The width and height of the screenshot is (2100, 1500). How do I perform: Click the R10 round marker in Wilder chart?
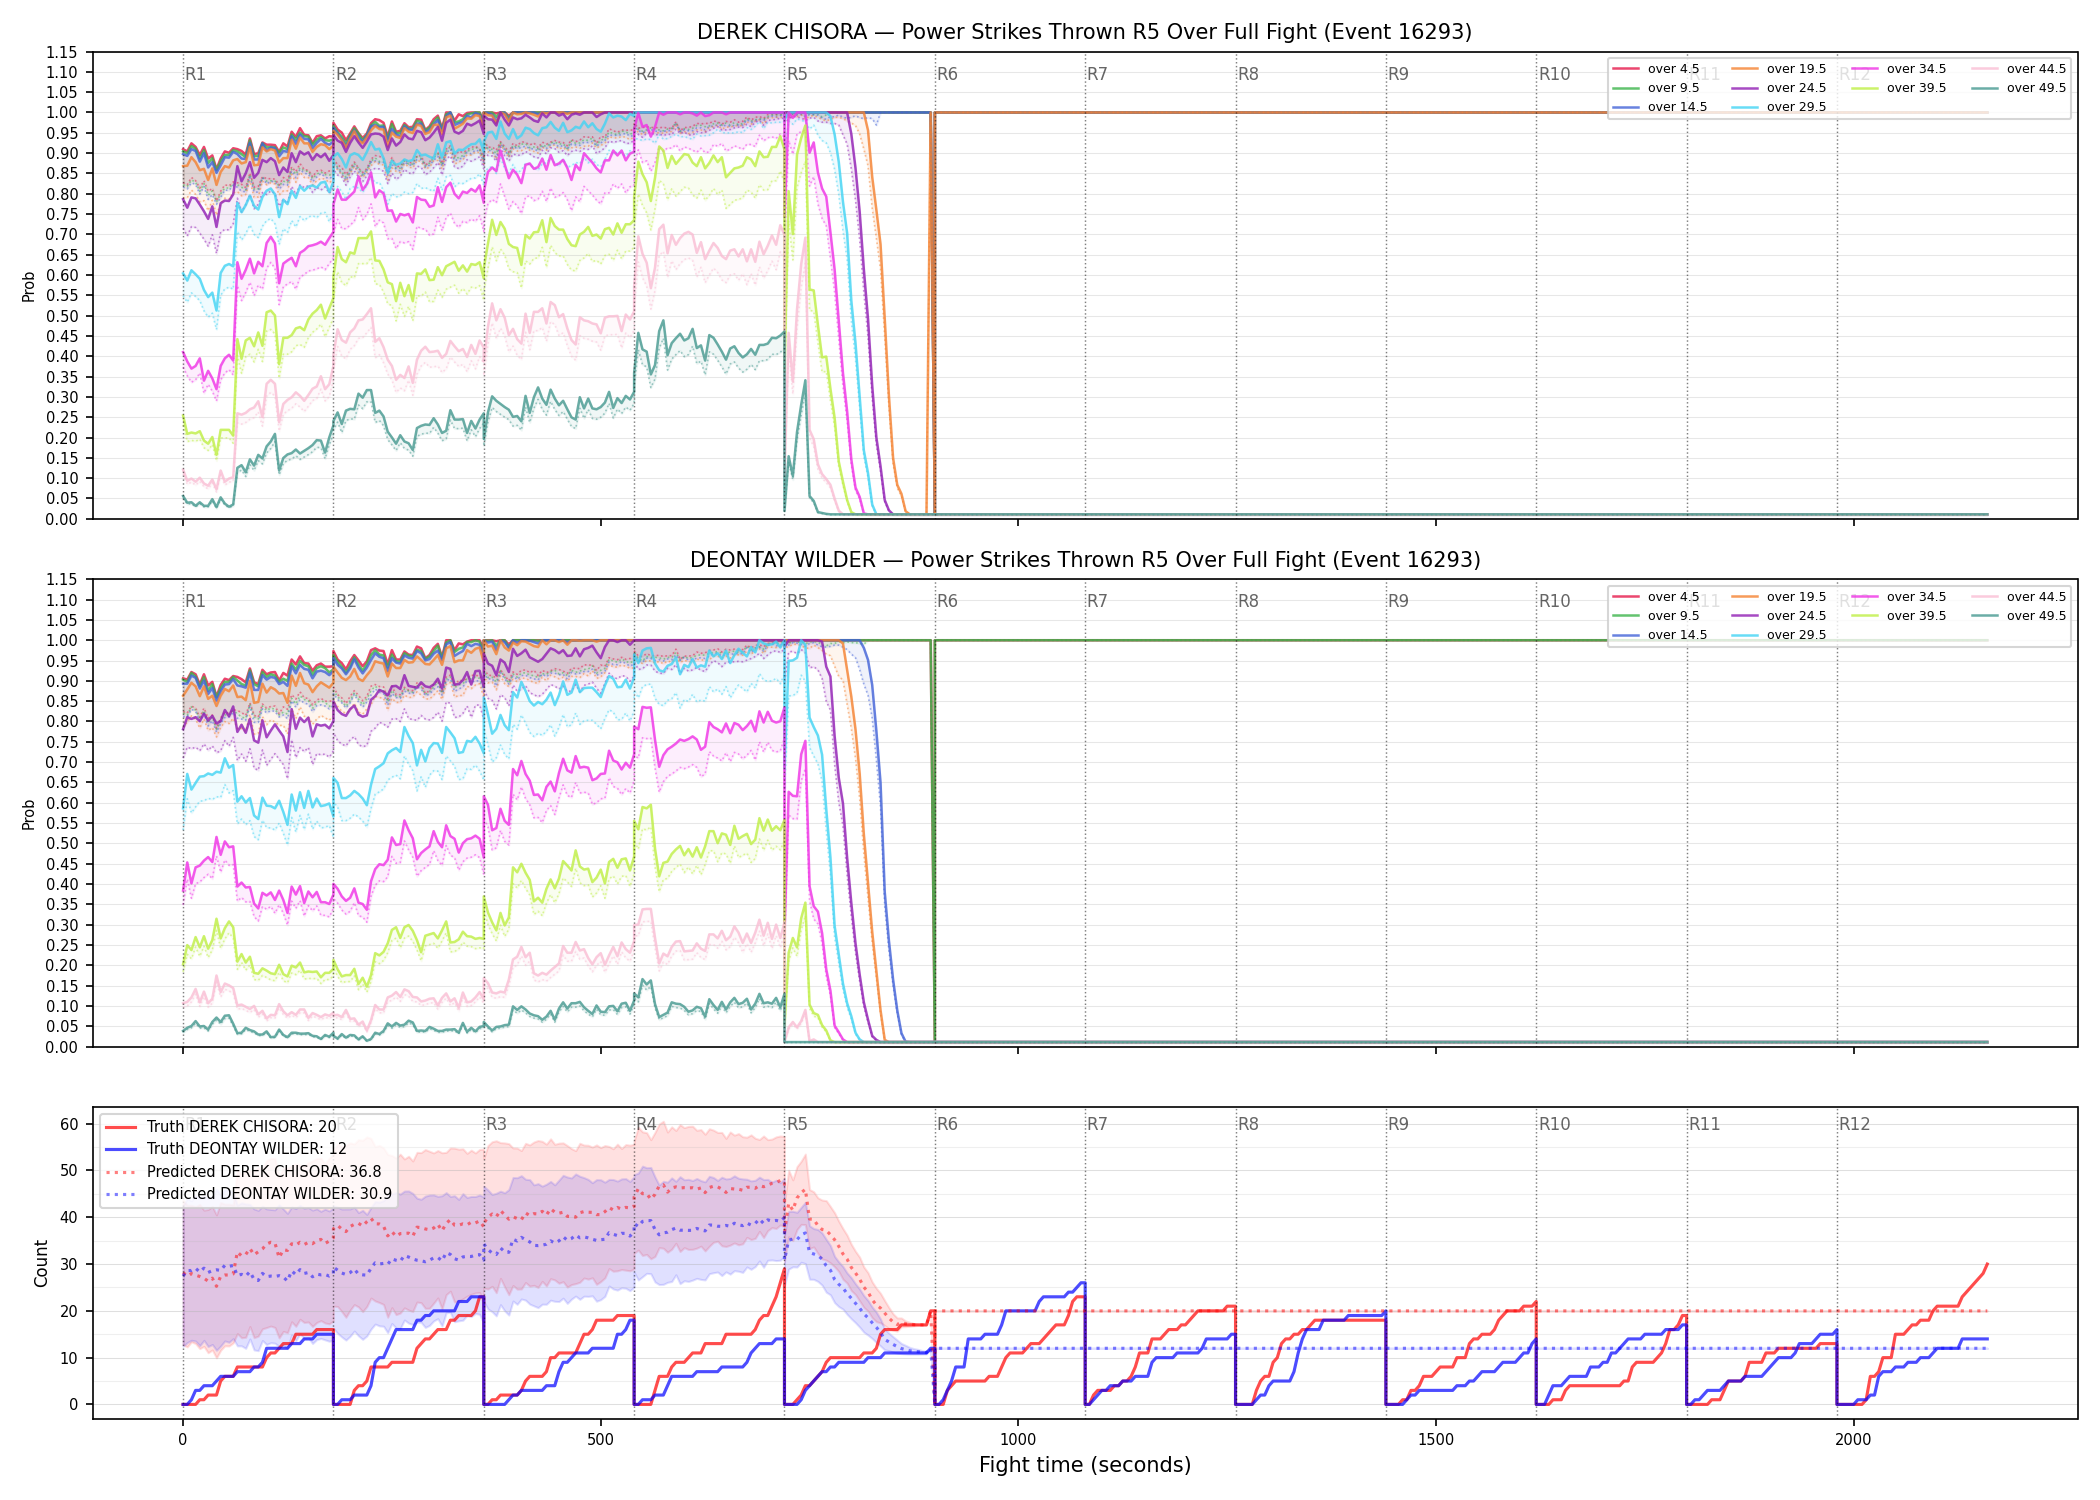(x=1554, y=601)
